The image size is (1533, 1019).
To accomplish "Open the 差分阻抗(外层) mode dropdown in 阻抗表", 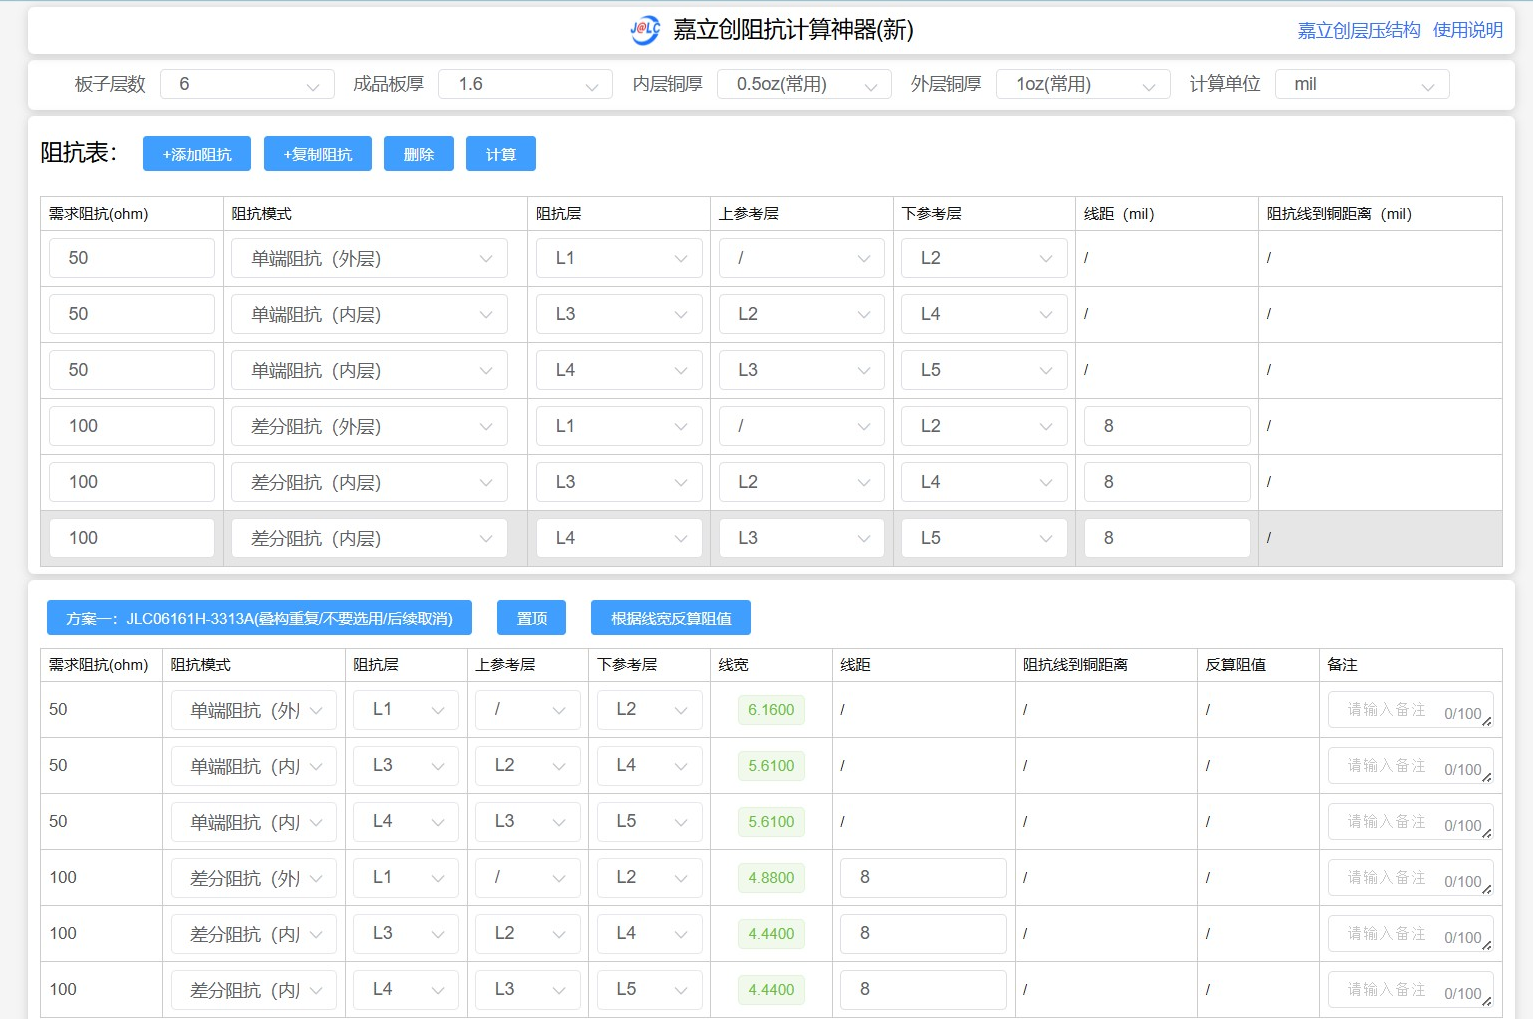I will pyautogui.click(x=369, y=426).
